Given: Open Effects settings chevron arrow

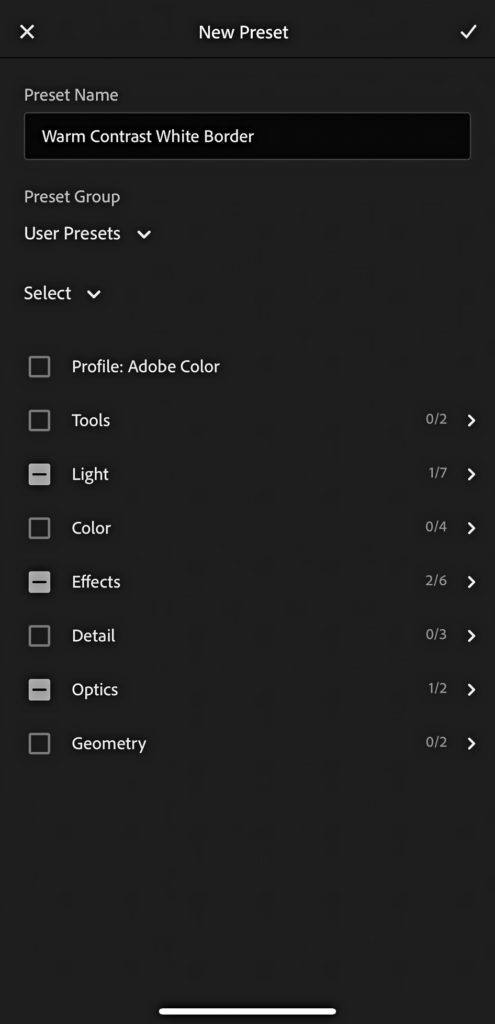Looking at the screenshot, I should pos(471,582).
